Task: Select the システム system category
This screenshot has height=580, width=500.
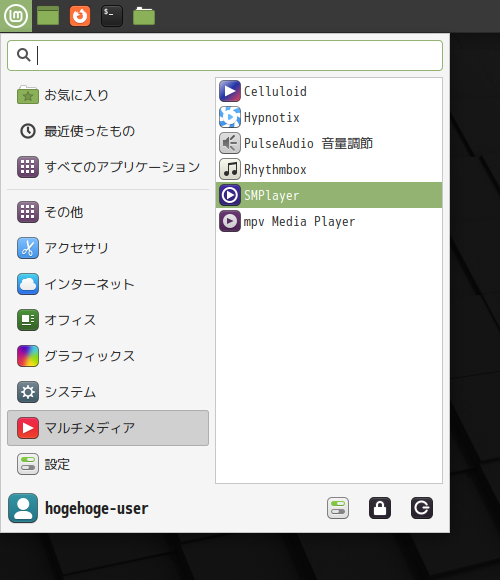Action: [x=108, y=392]
